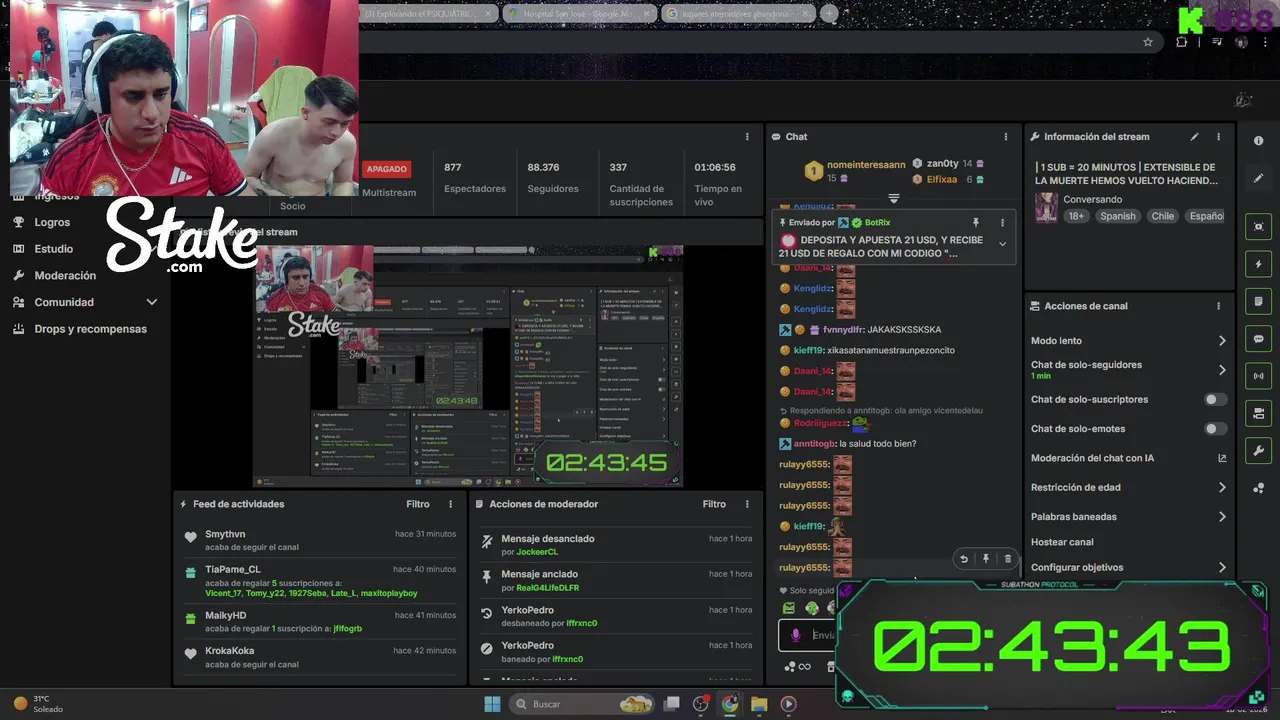Open Chat de solo-seguidores settings
Screen dimensions: 1280x720
(x=1128, y=370)
